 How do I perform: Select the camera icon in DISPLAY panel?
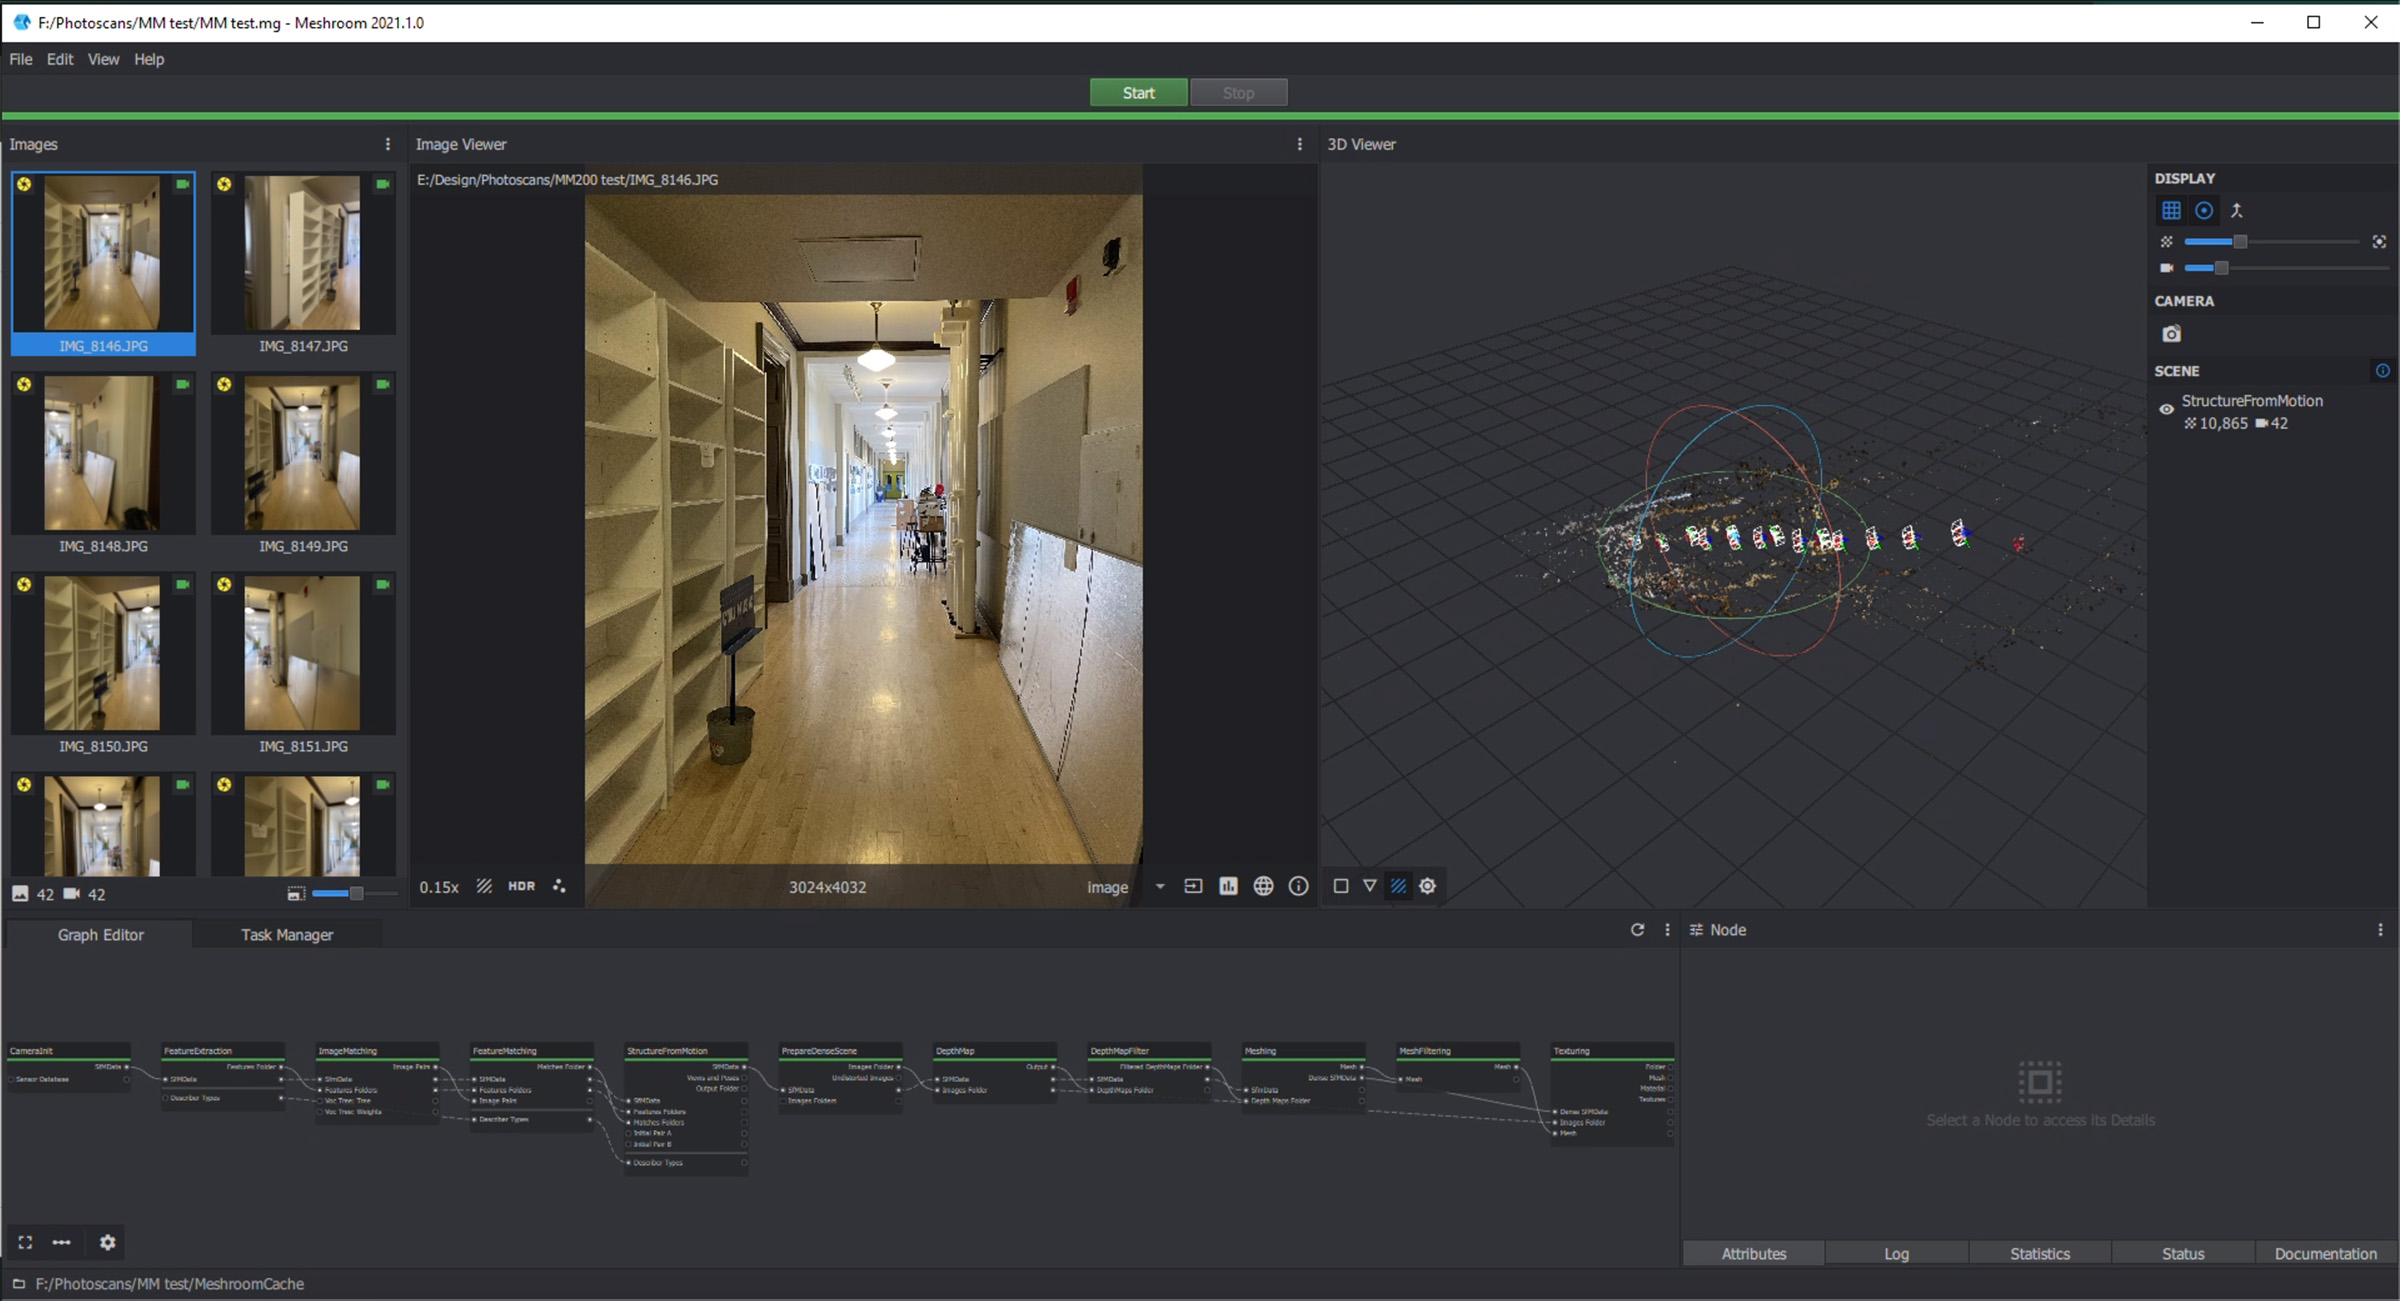tap(2171, 333)
